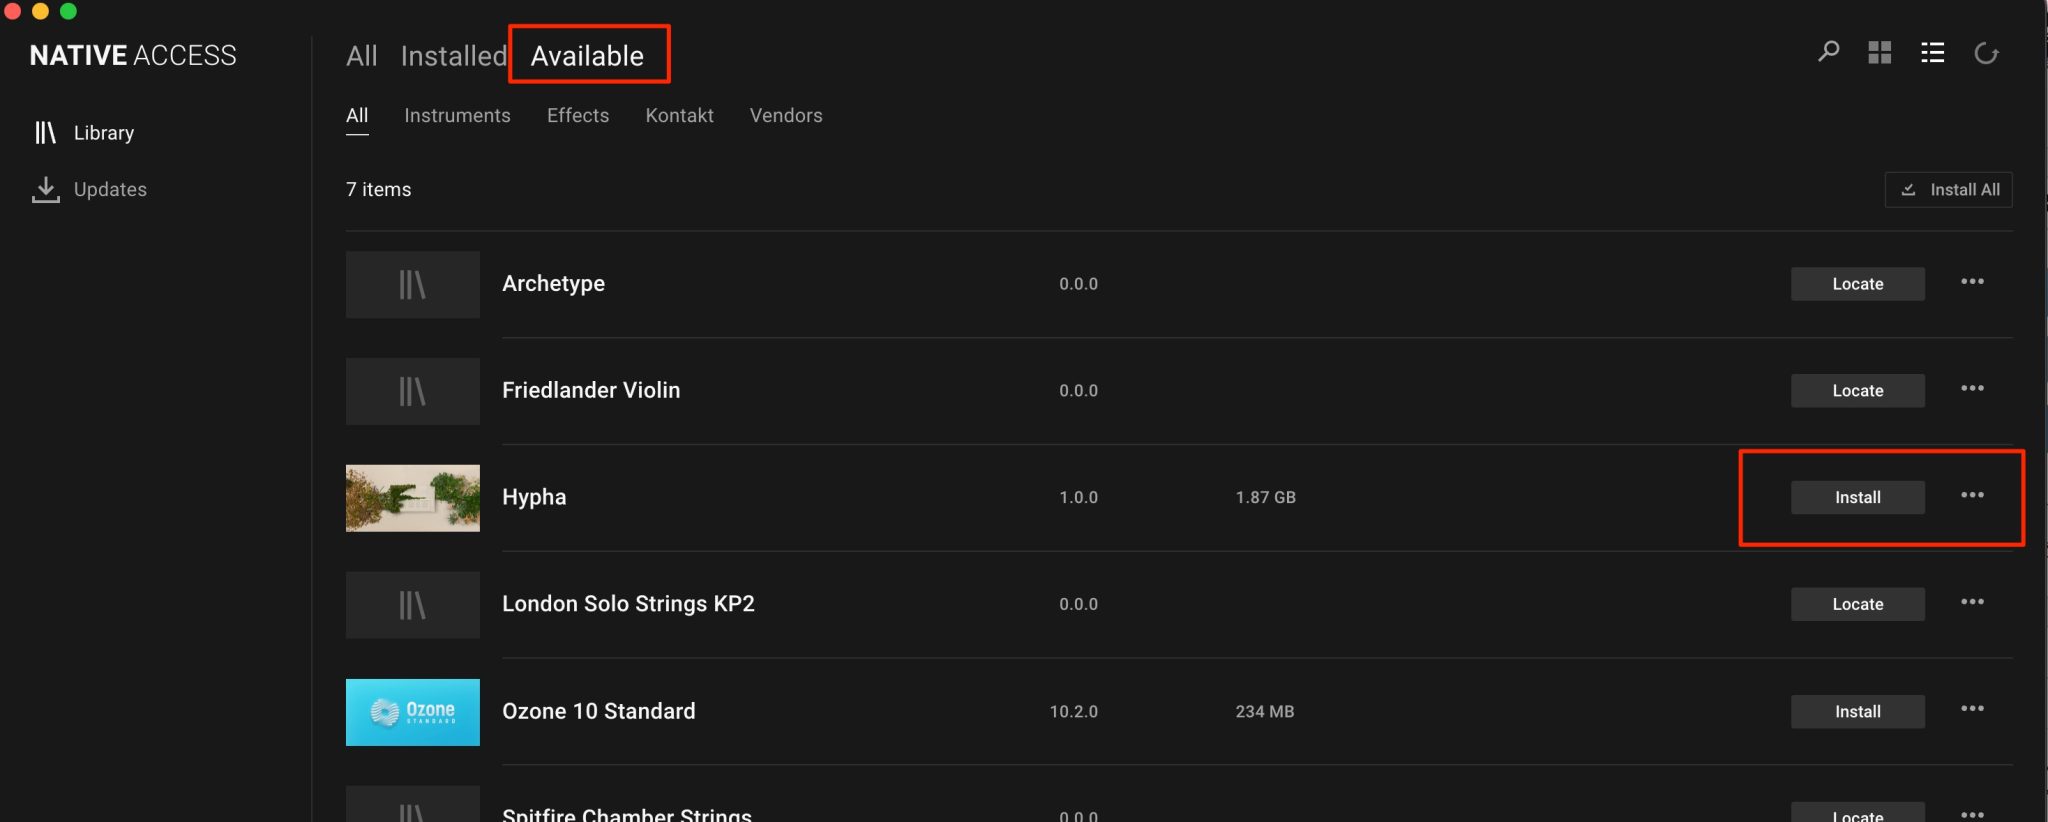Click the refresh library icon
Screen dimensions: 2048x822
tap(1986, 53)
